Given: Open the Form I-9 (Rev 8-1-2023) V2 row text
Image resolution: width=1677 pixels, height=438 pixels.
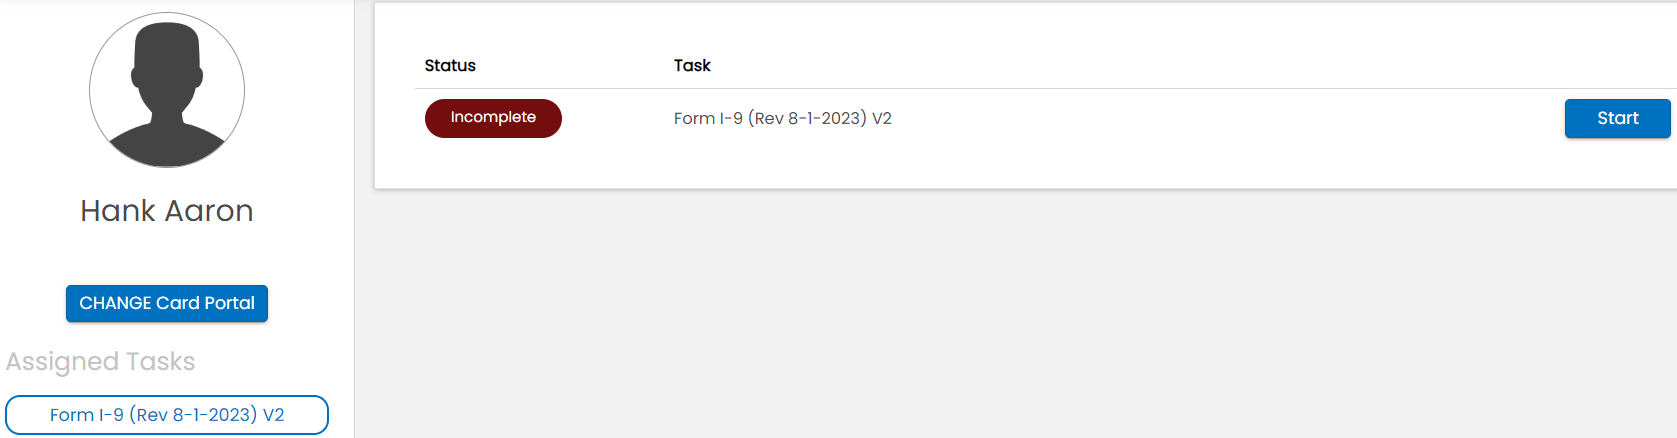Looking at the screenshot, I should tap(783, 118).
